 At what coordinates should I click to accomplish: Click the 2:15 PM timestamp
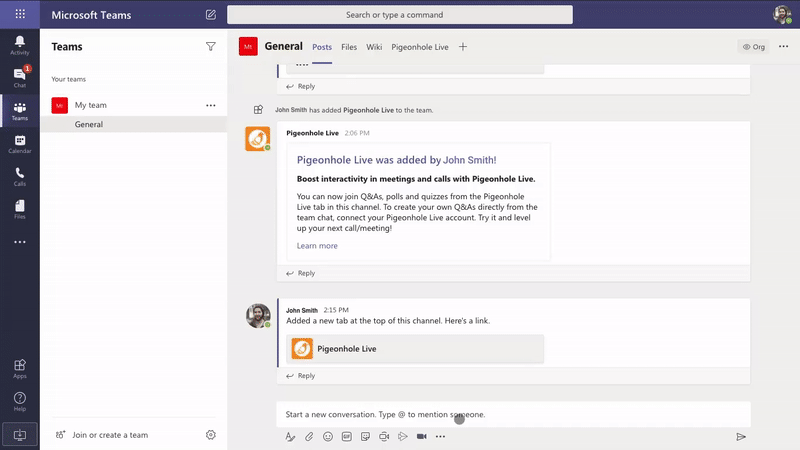[336, 310]
